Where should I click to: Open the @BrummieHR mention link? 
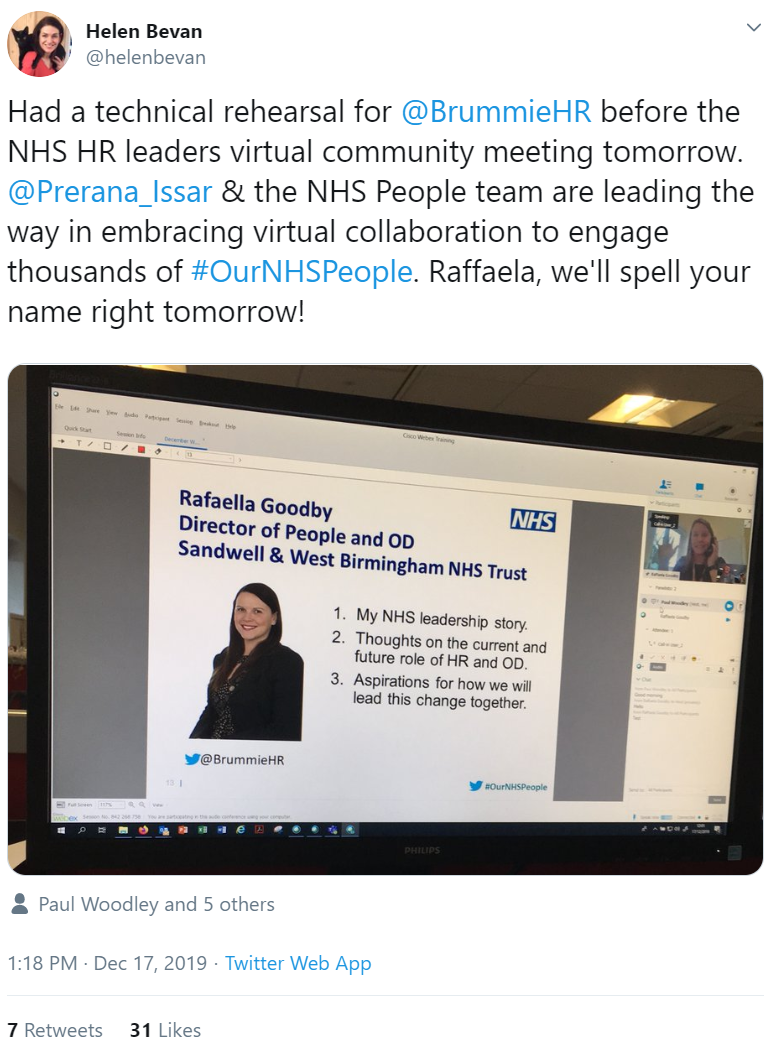pyautogui.click(x=496, y=112)
